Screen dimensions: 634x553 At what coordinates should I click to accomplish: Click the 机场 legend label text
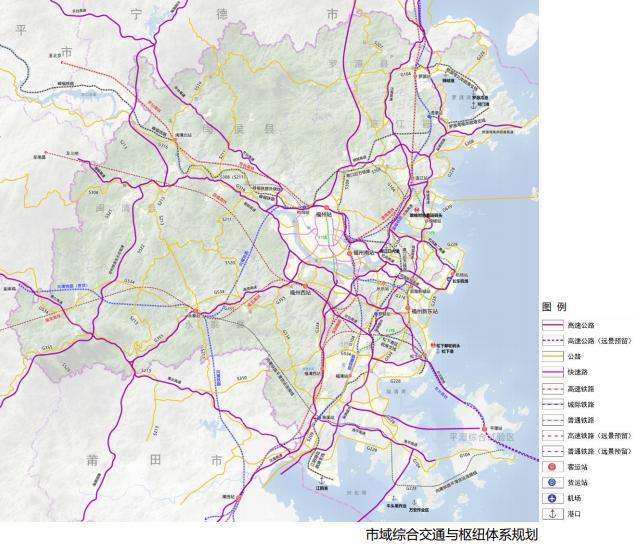click(x=575, y=498)
